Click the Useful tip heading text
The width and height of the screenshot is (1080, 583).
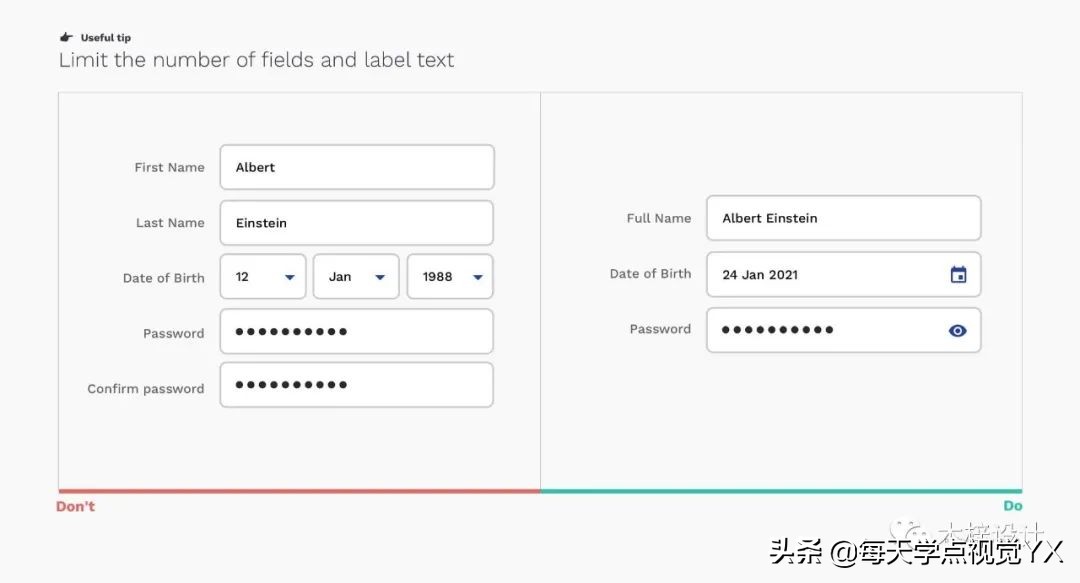104,36
